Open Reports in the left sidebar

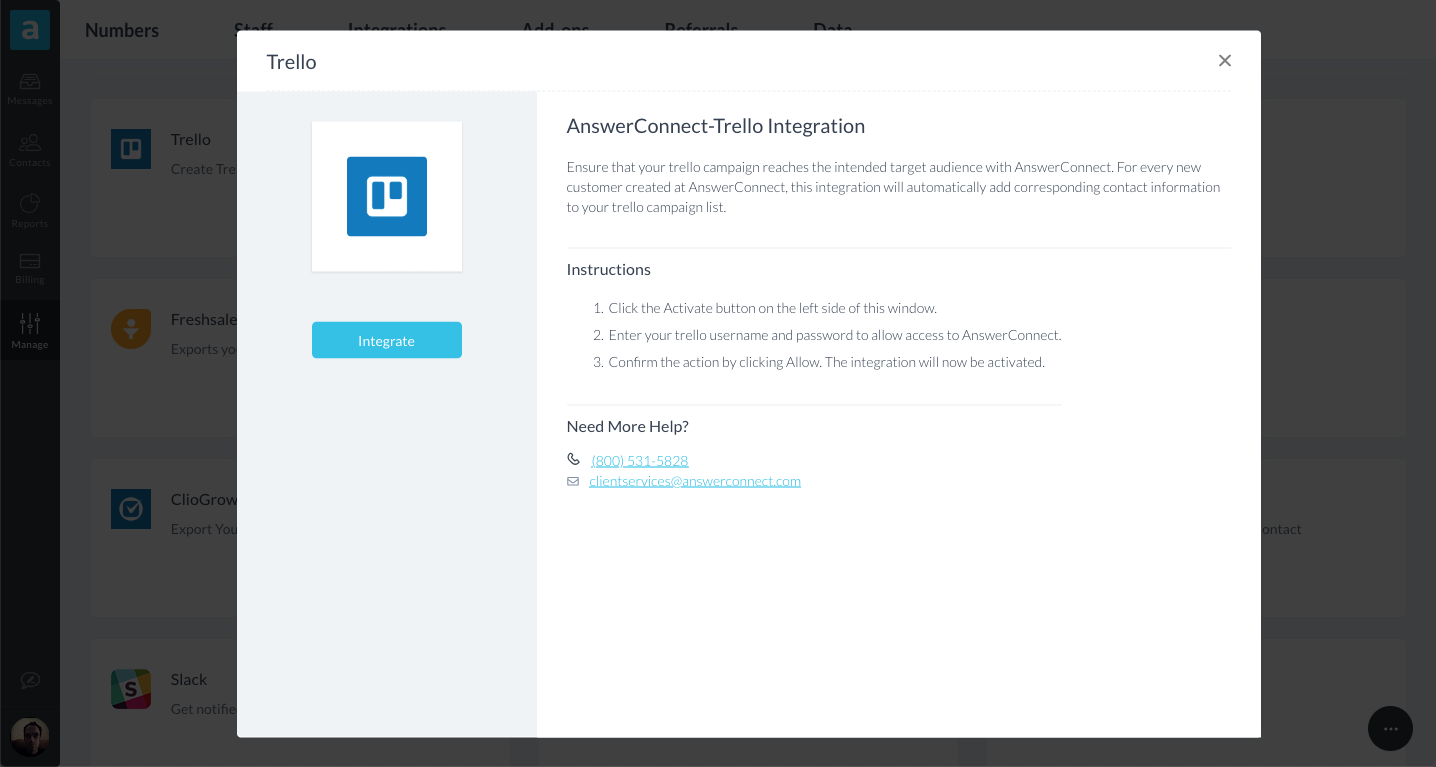coord(30,211)
